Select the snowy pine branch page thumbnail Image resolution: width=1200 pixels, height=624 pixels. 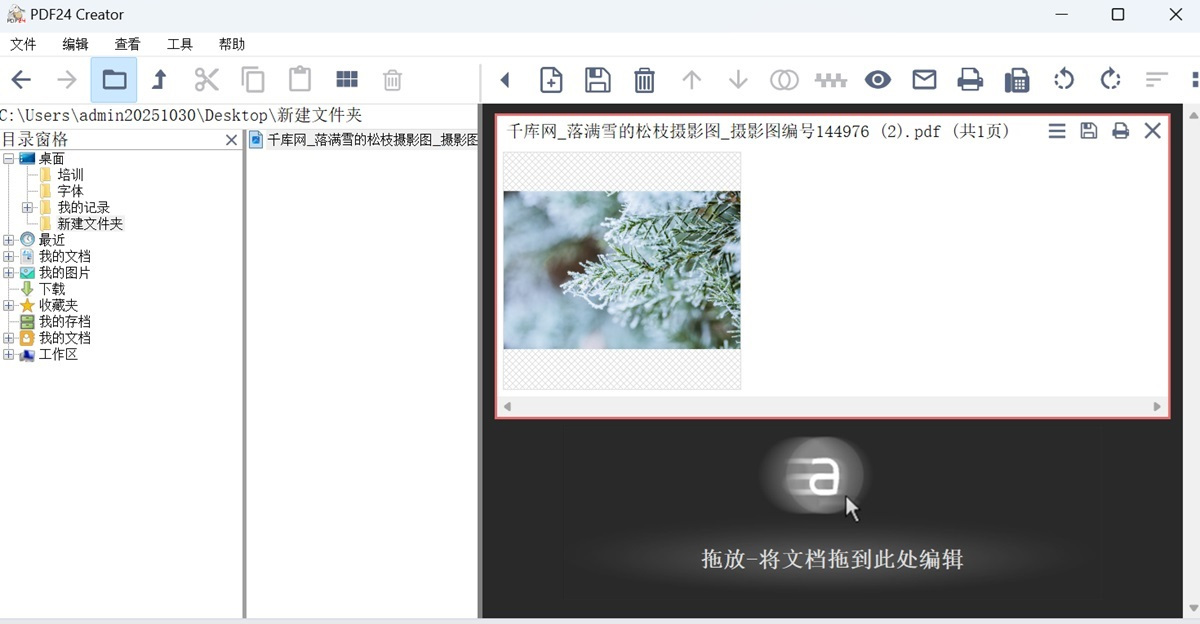click(x=622, y=271)
